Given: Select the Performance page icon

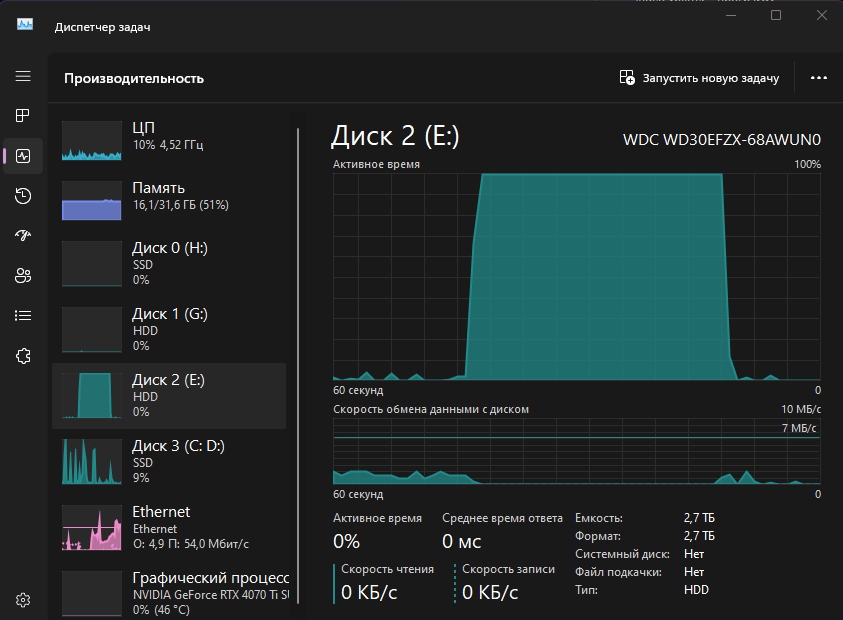Looking at the screenshot, I should pos(23,156).
